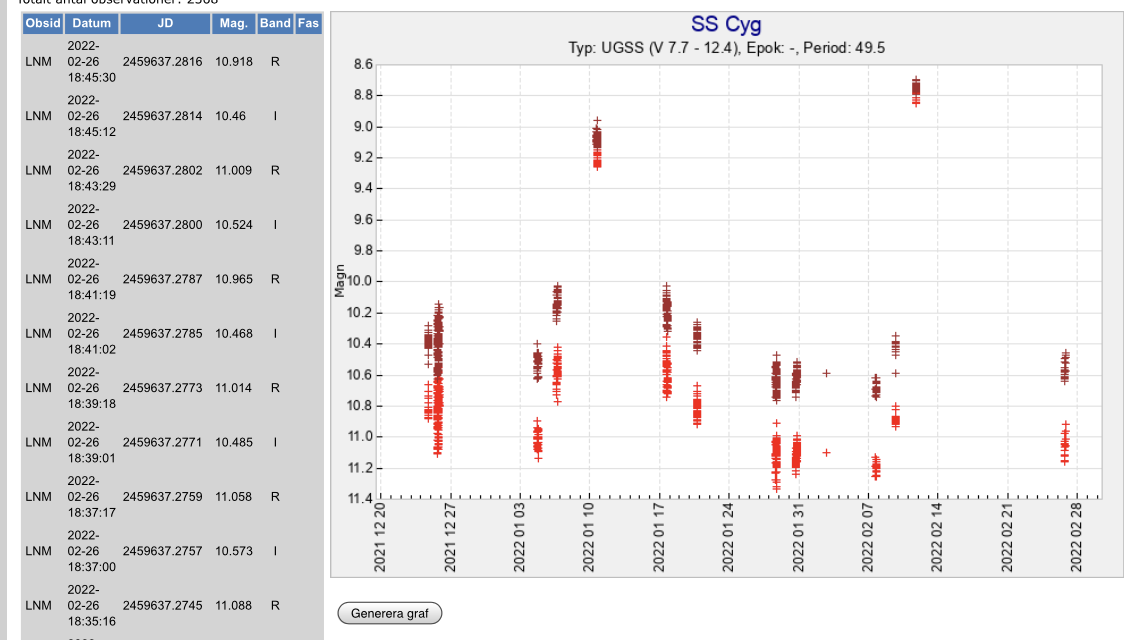Click the Mag. column header

tap(233, 22)
